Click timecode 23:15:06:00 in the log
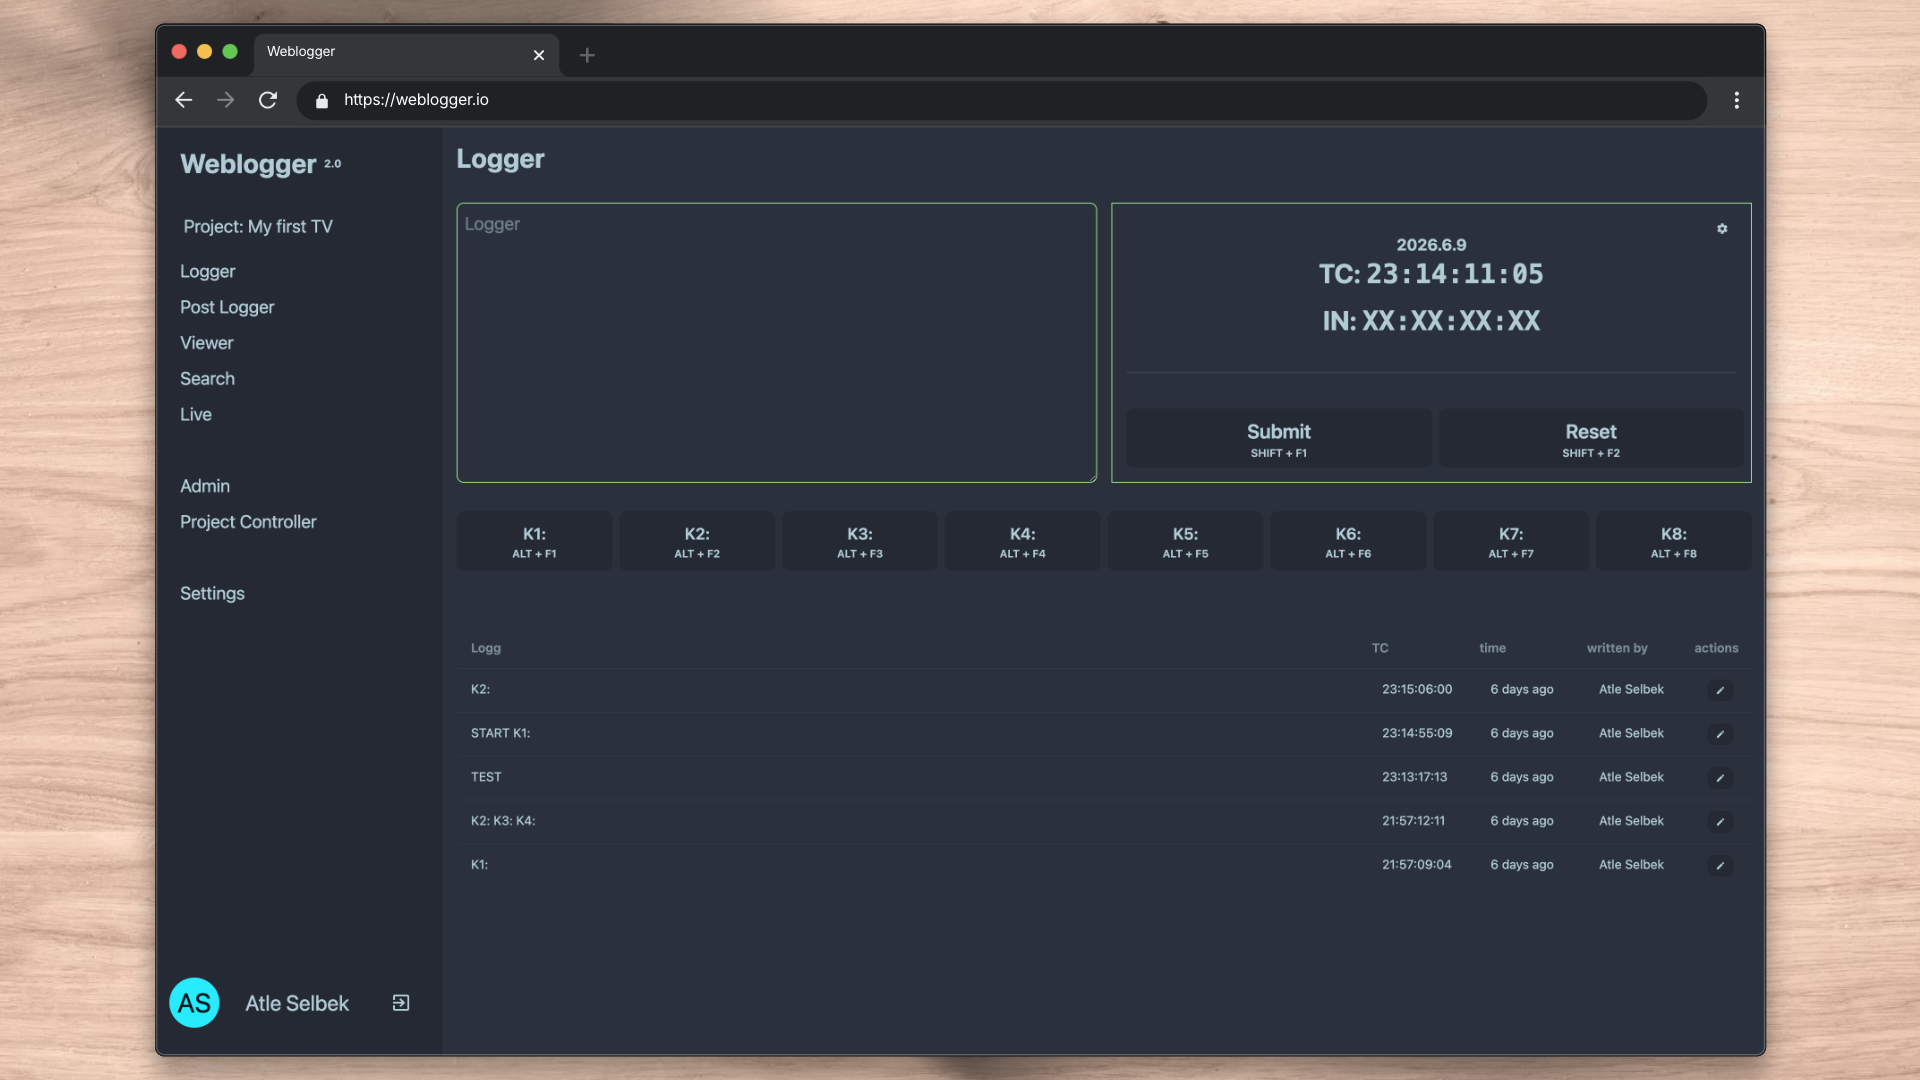Image resolution: width=1920 pixels, height=1080 pixels. tap(1417, 690)
